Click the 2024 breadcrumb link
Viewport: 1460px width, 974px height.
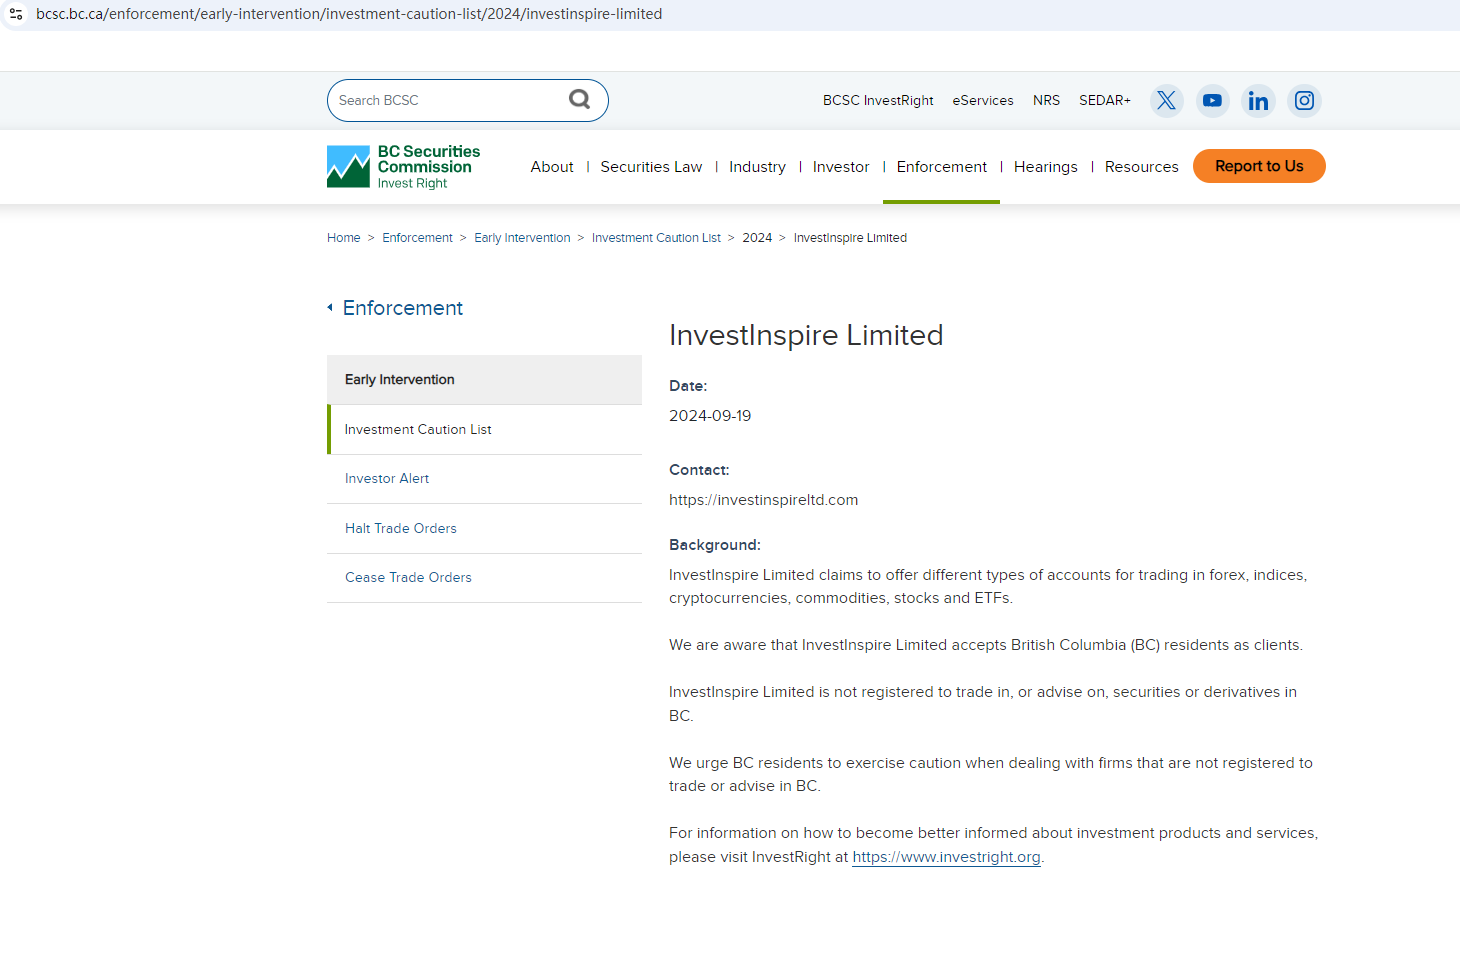757,238
